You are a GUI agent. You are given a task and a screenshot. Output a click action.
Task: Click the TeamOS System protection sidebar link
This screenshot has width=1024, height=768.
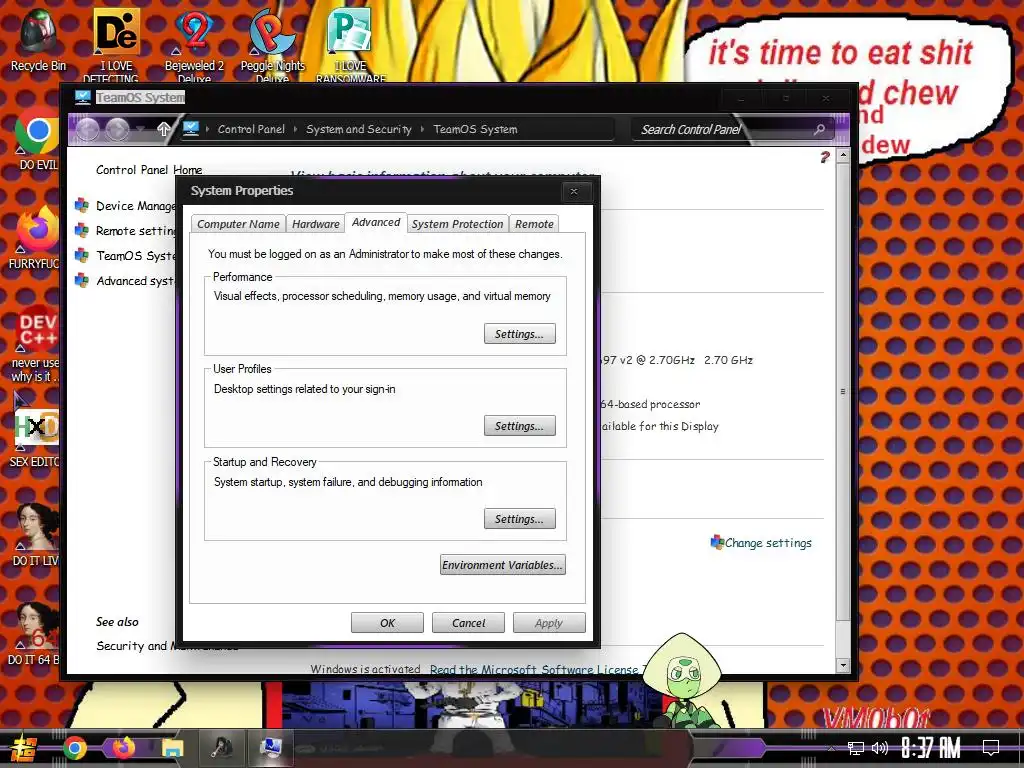[x=136, y=255]
